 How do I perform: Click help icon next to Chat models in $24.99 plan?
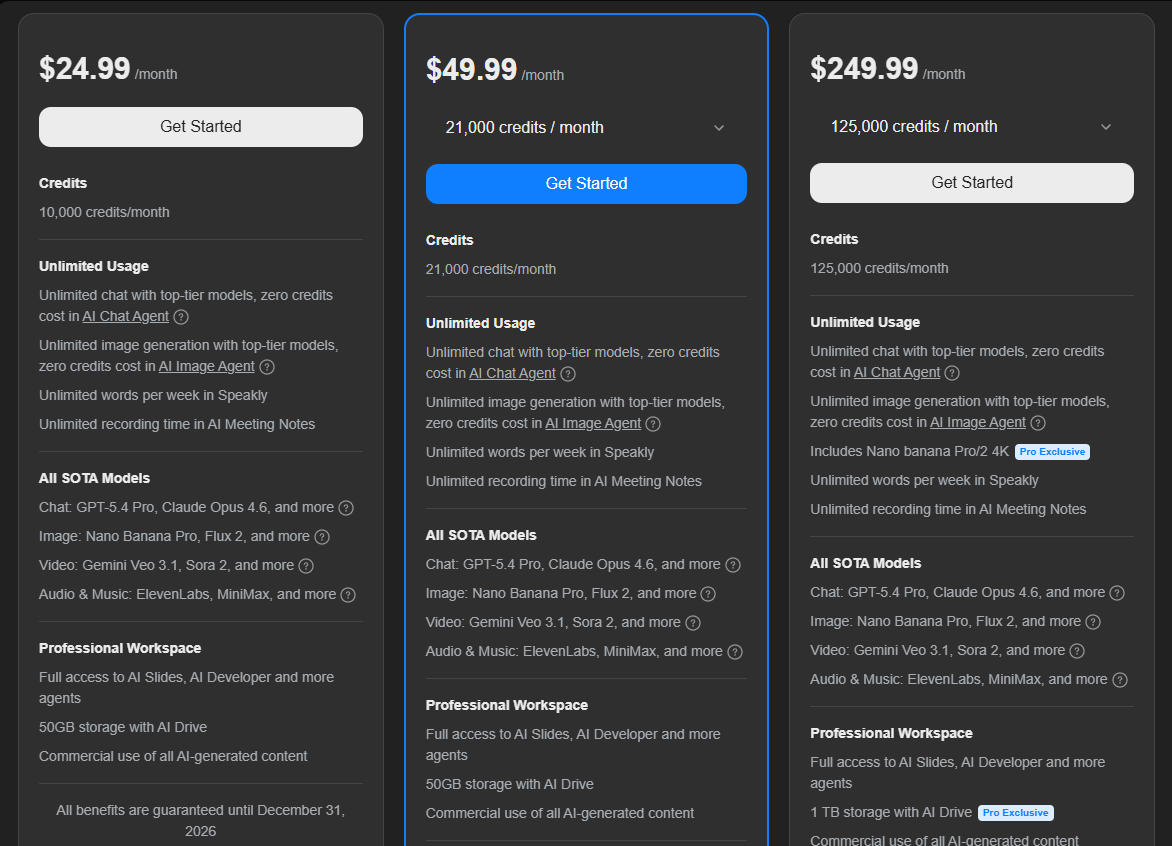coord(346,508)
